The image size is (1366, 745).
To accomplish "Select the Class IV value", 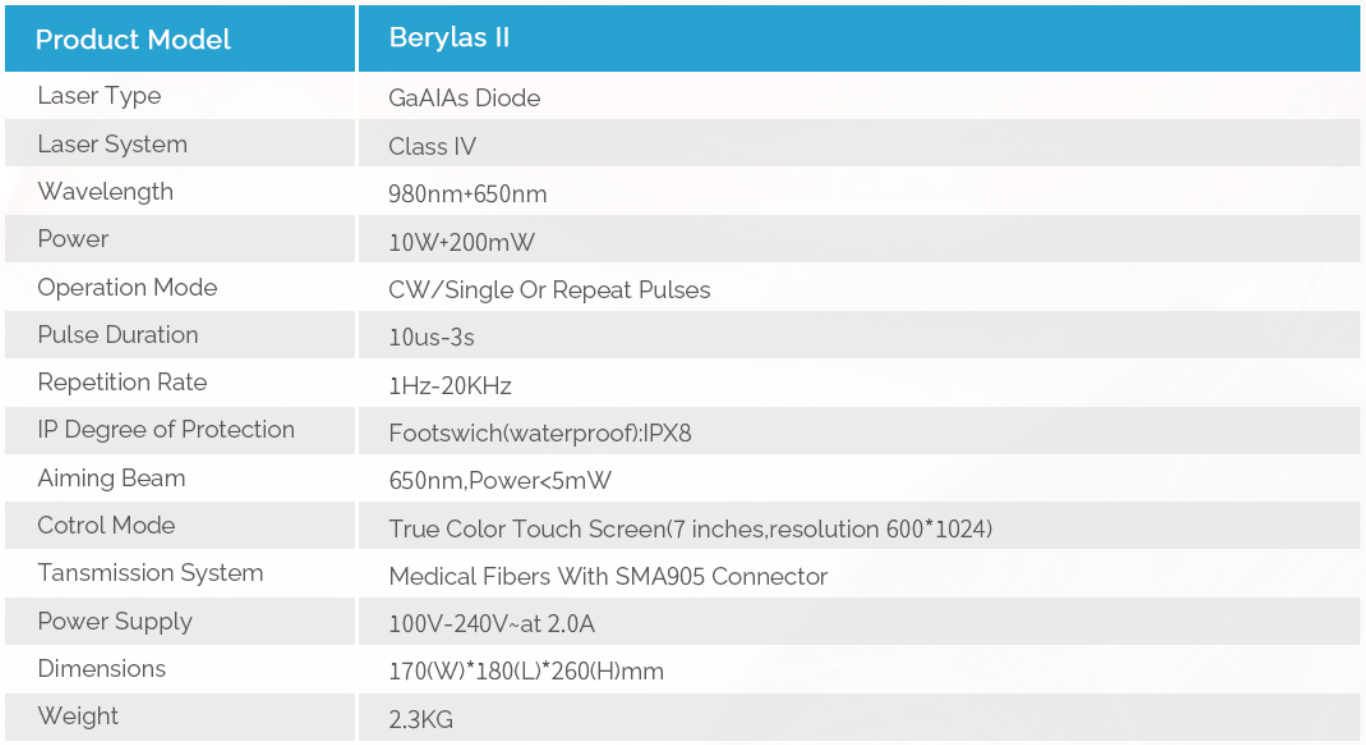I will [x=432, y=146].
